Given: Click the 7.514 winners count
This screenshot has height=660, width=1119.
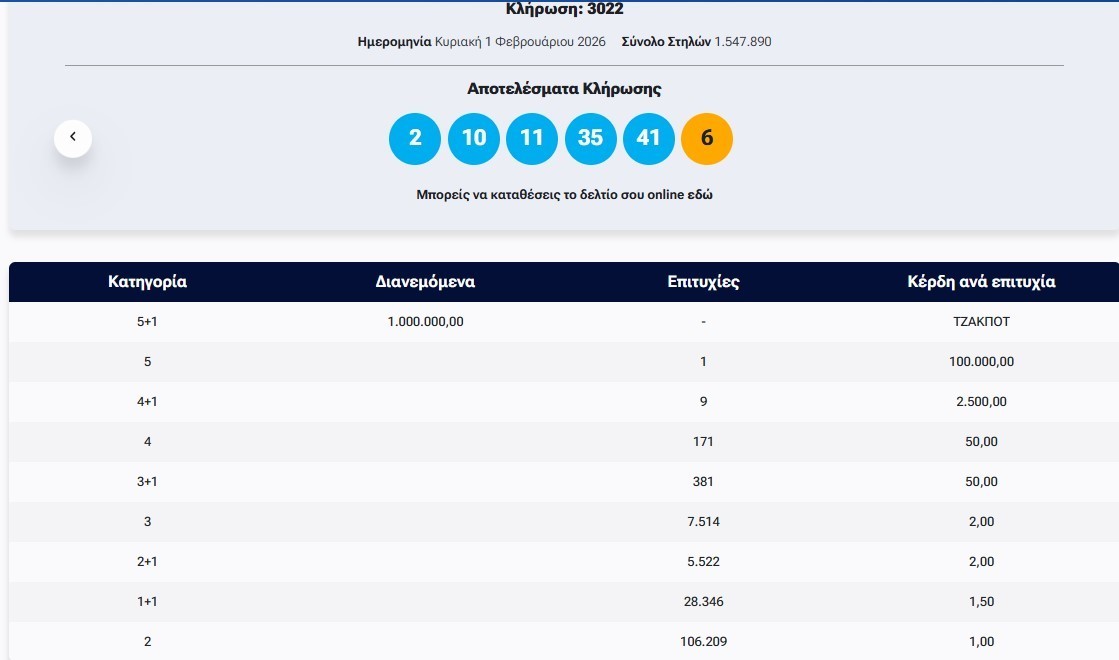Looking at the screenshot, I should (x=703, y=522).
